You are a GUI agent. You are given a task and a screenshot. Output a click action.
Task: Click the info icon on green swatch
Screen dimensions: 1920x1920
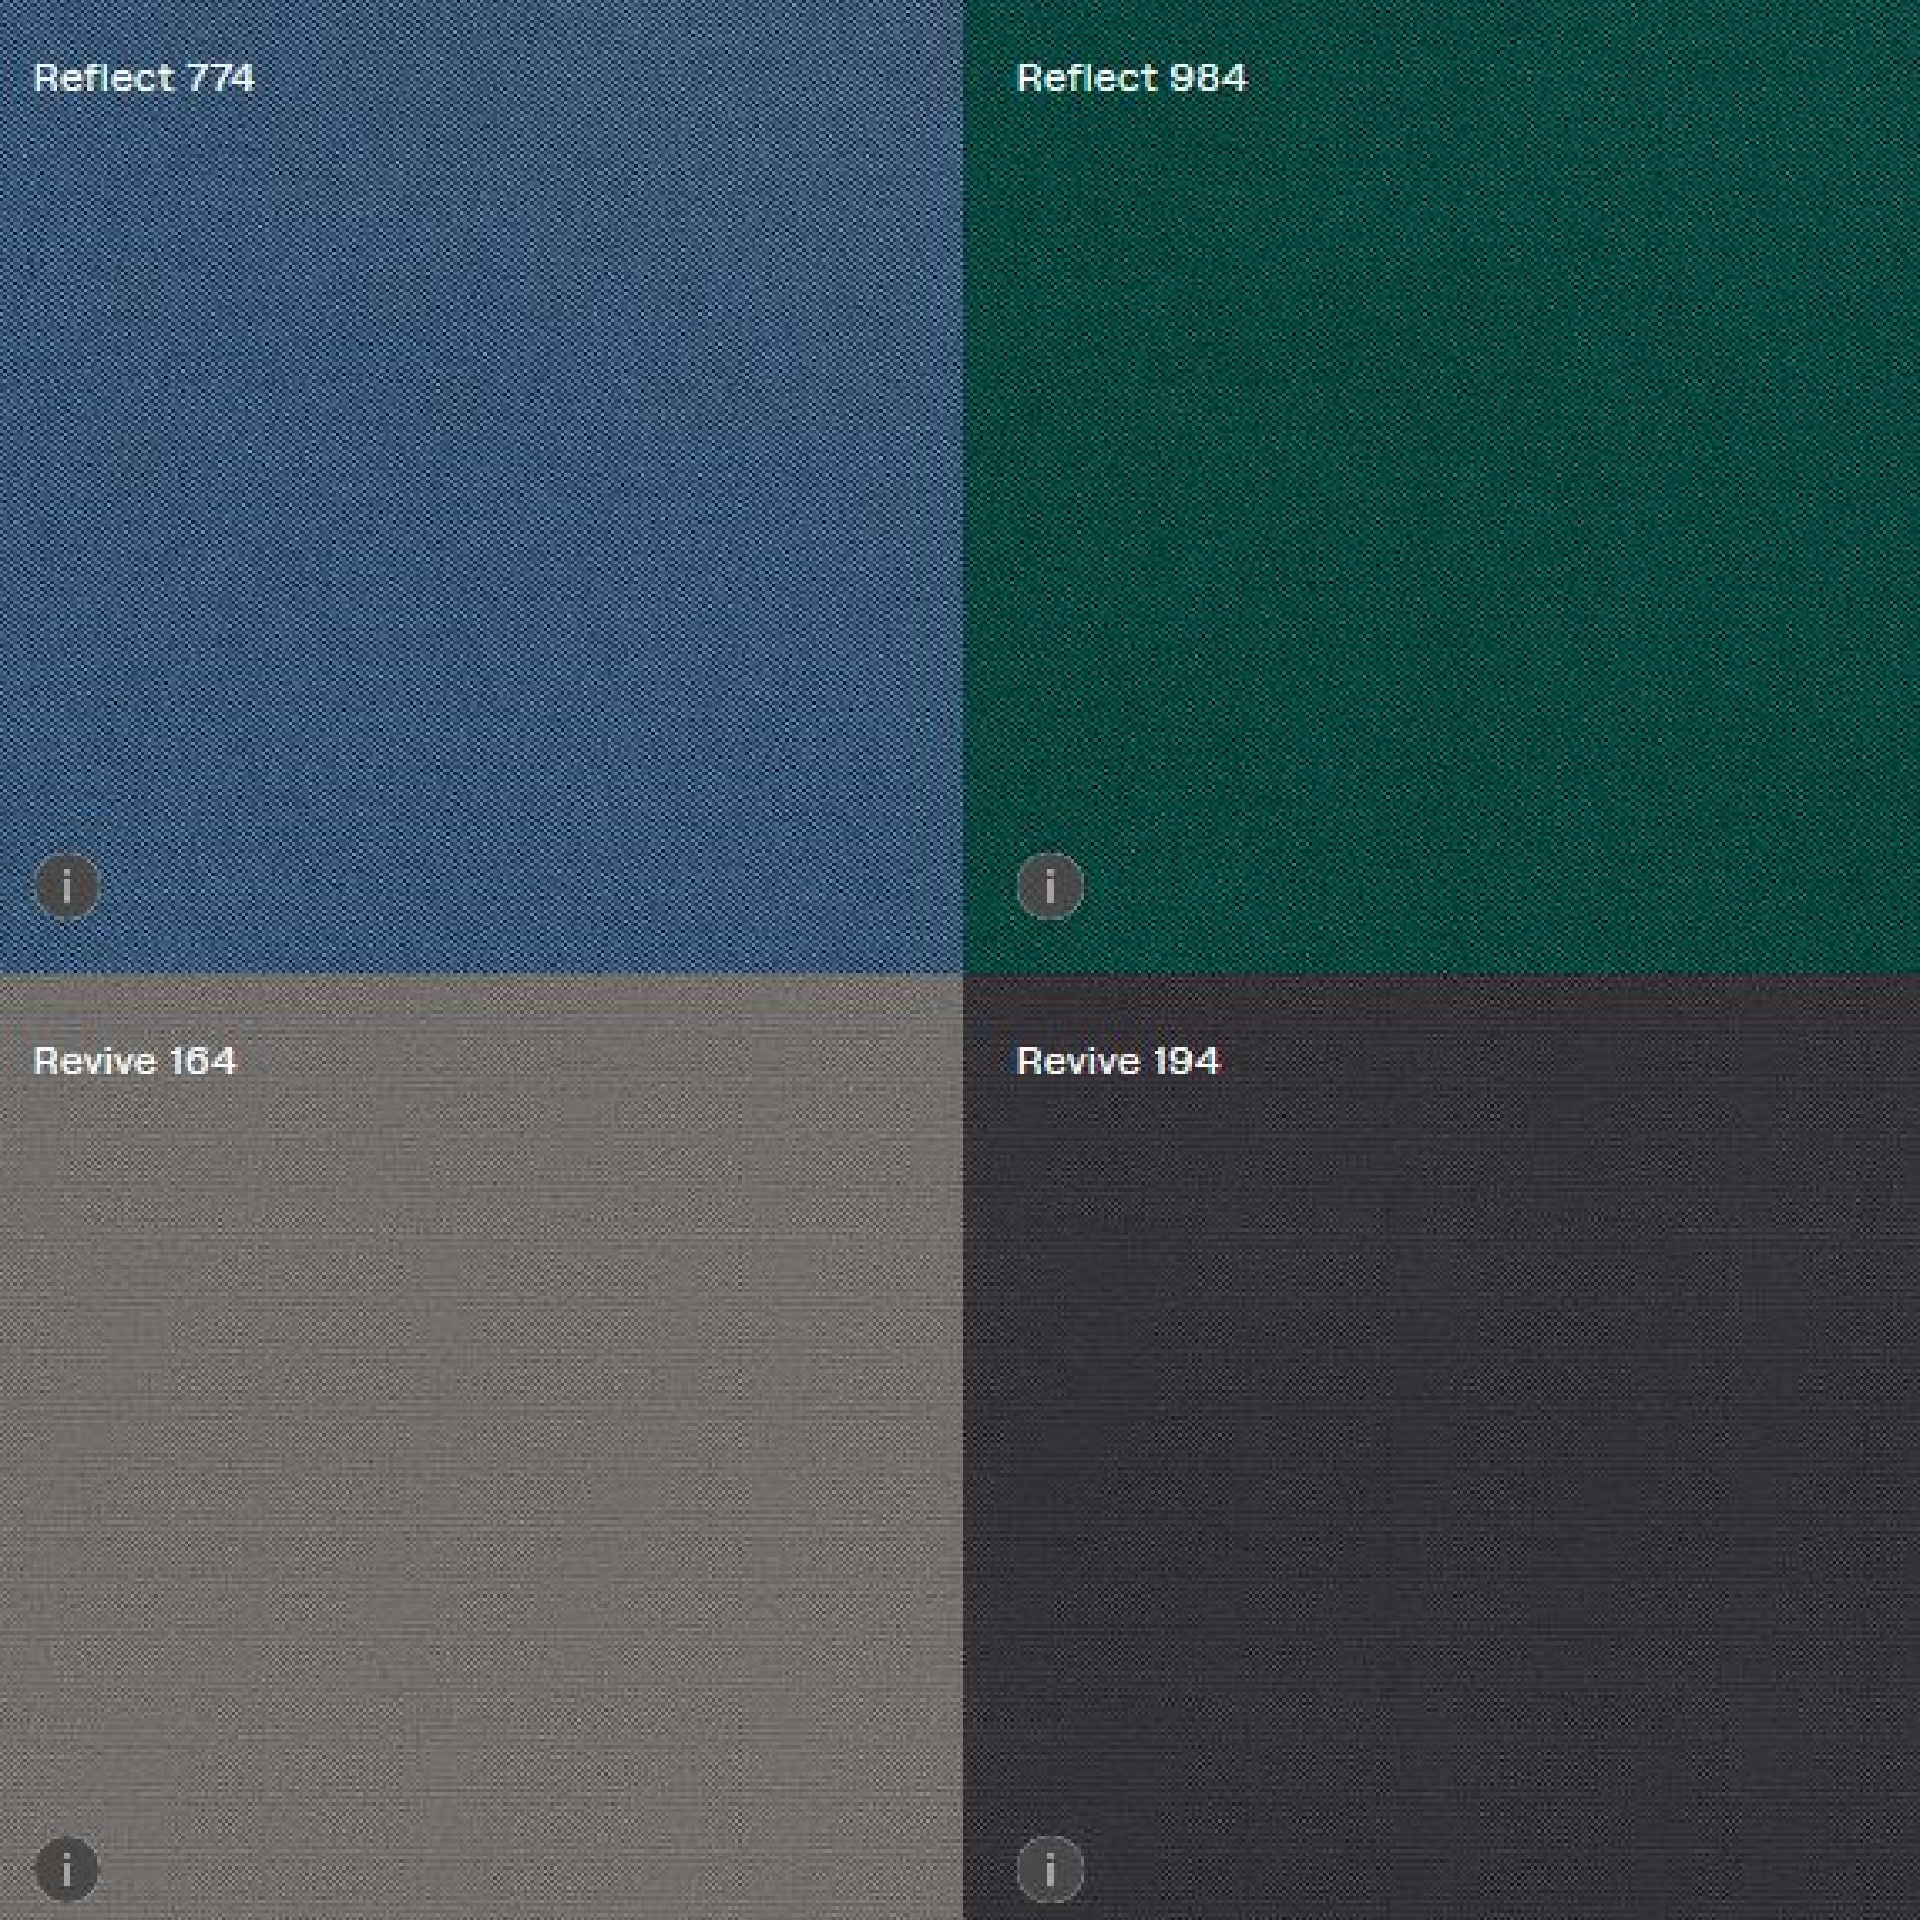pyautogui.click(x=1050, y=886)
